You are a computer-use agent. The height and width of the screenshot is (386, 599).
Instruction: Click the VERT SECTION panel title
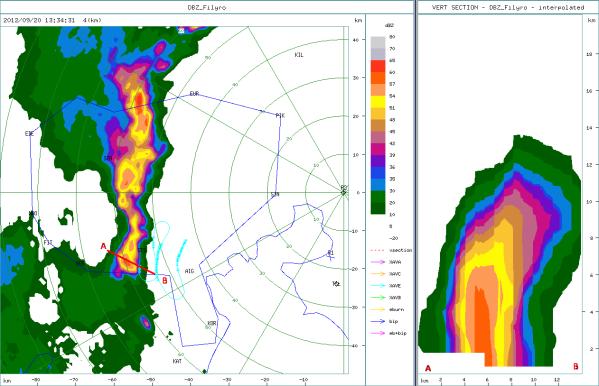(x=508, y=7)
